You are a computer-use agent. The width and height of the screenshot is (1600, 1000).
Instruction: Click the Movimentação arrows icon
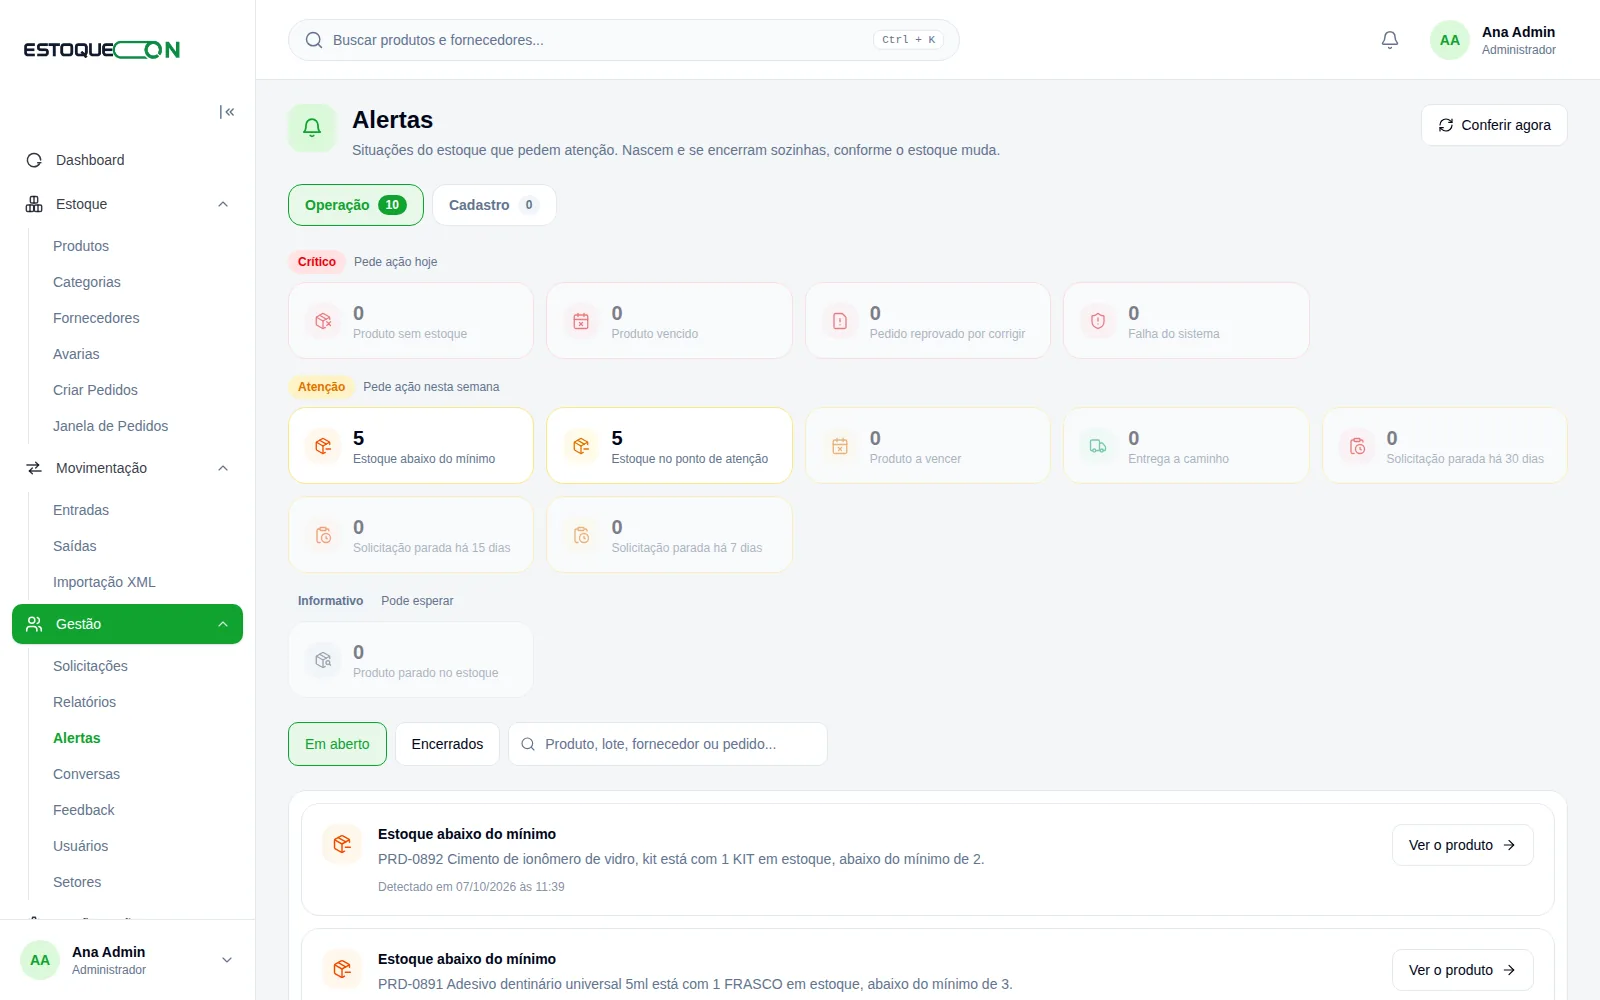34,468
